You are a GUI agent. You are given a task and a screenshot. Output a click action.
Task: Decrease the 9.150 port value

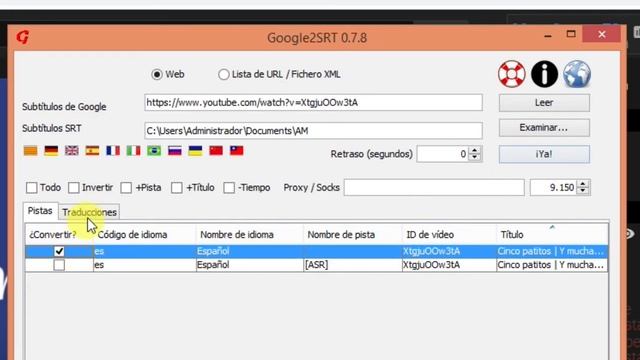(583, 191)
